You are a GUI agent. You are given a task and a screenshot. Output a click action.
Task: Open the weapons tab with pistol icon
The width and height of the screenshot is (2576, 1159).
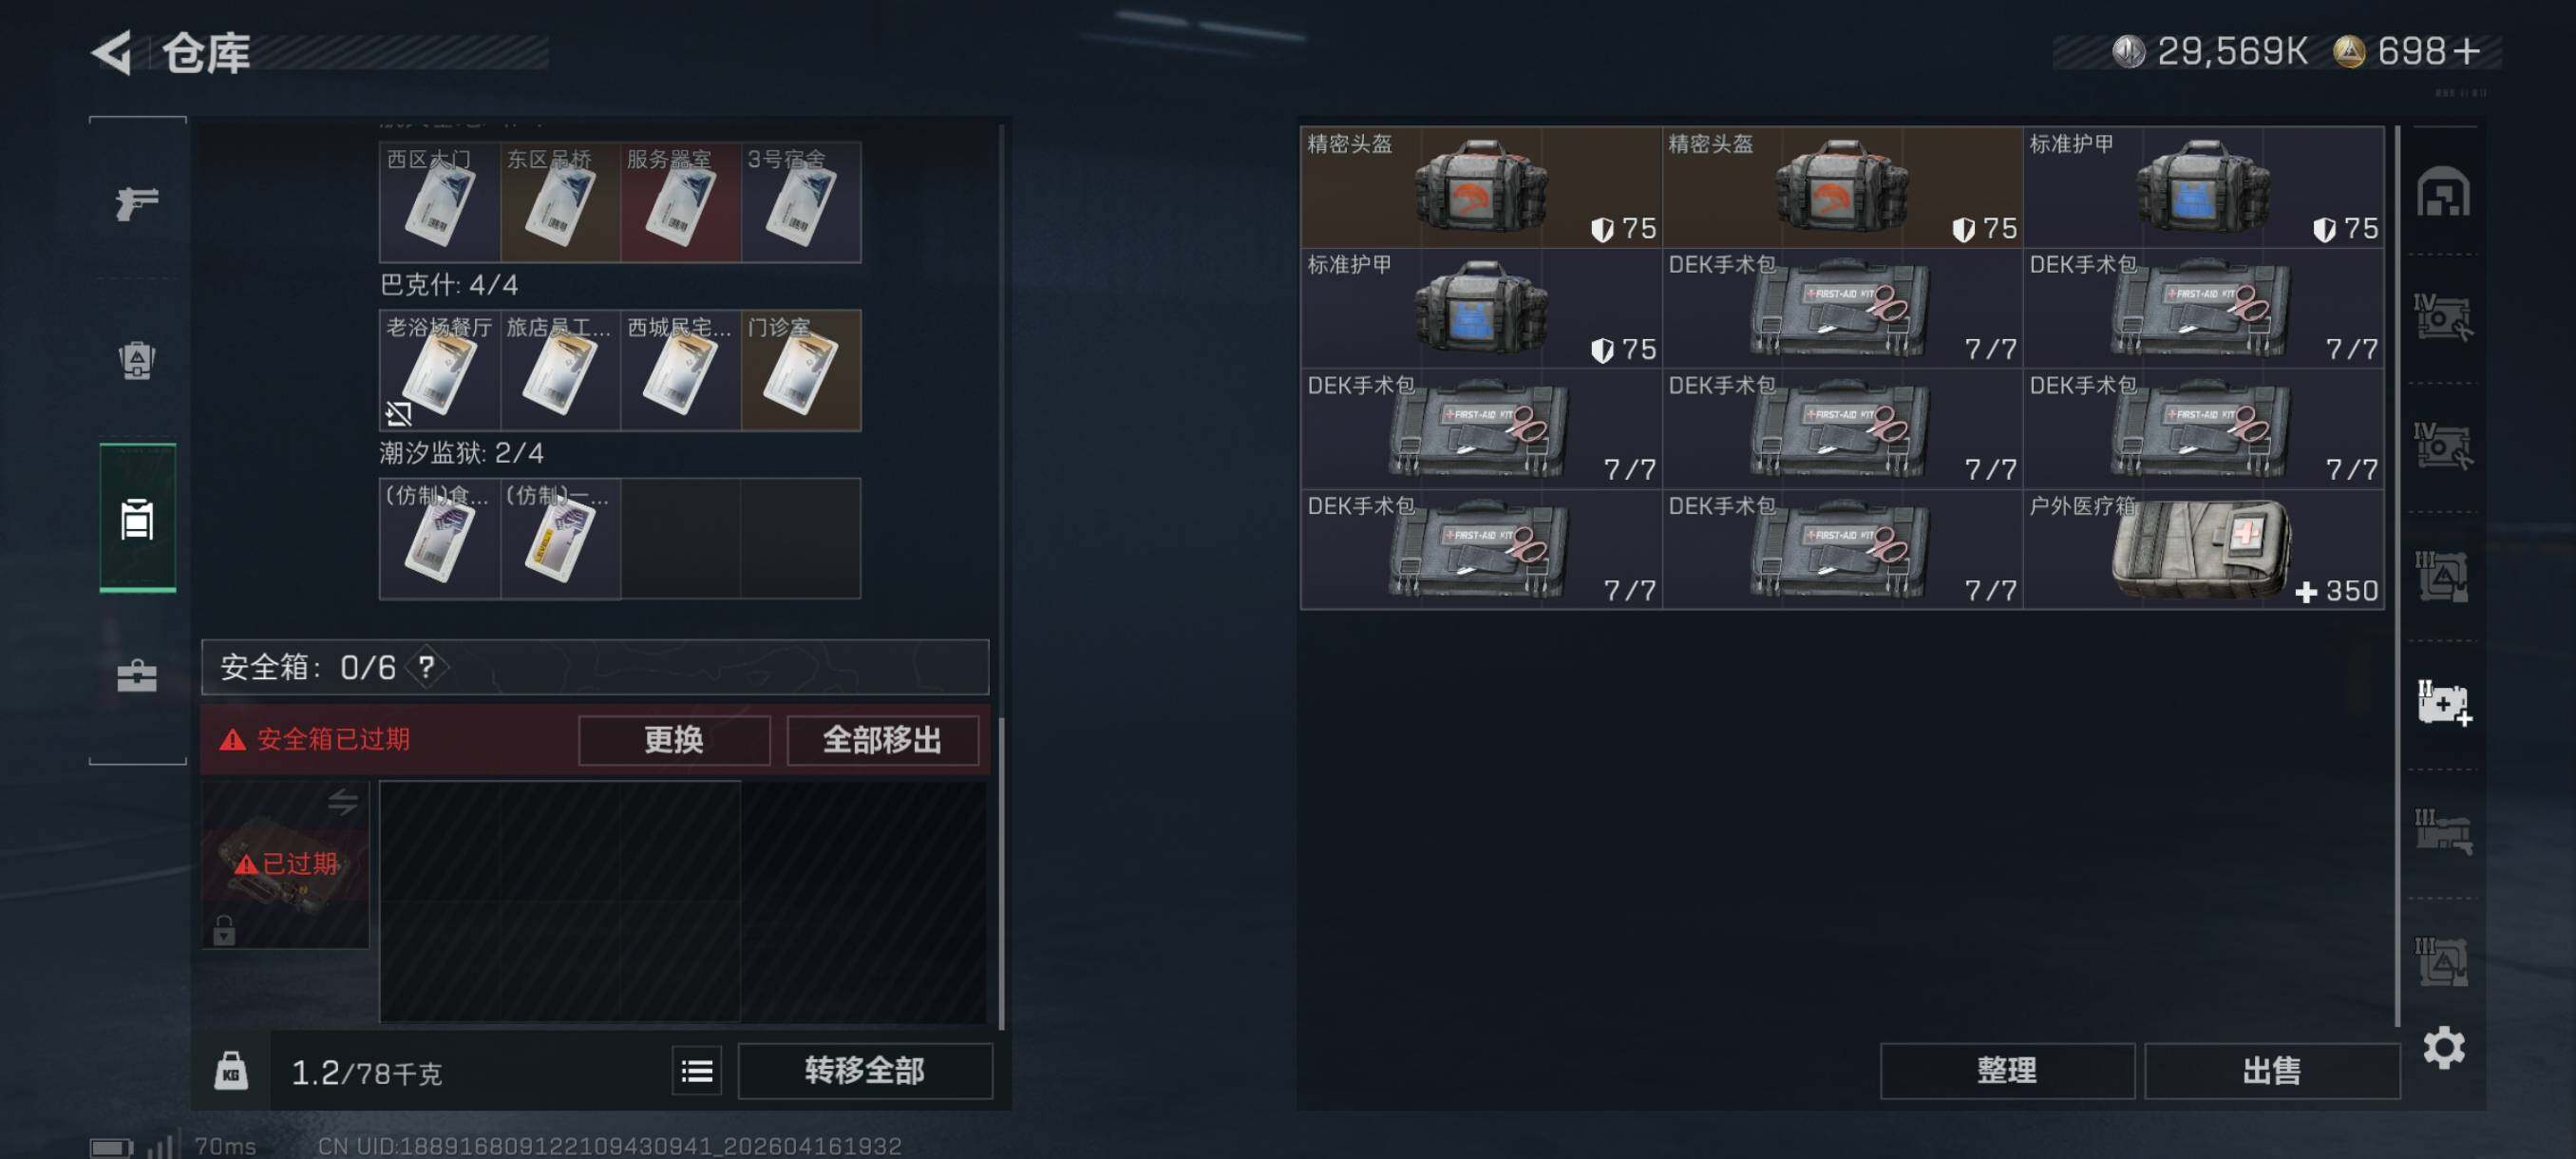coord(137,203)
